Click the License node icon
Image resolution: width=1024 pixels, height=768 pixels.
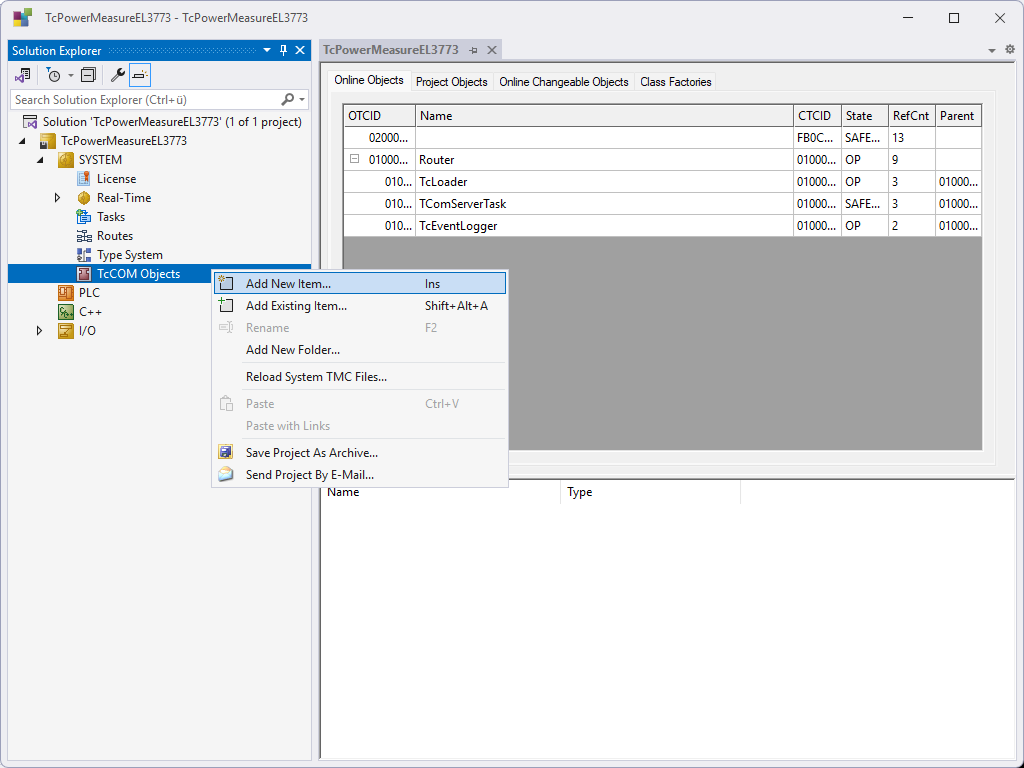coord(84,179)
